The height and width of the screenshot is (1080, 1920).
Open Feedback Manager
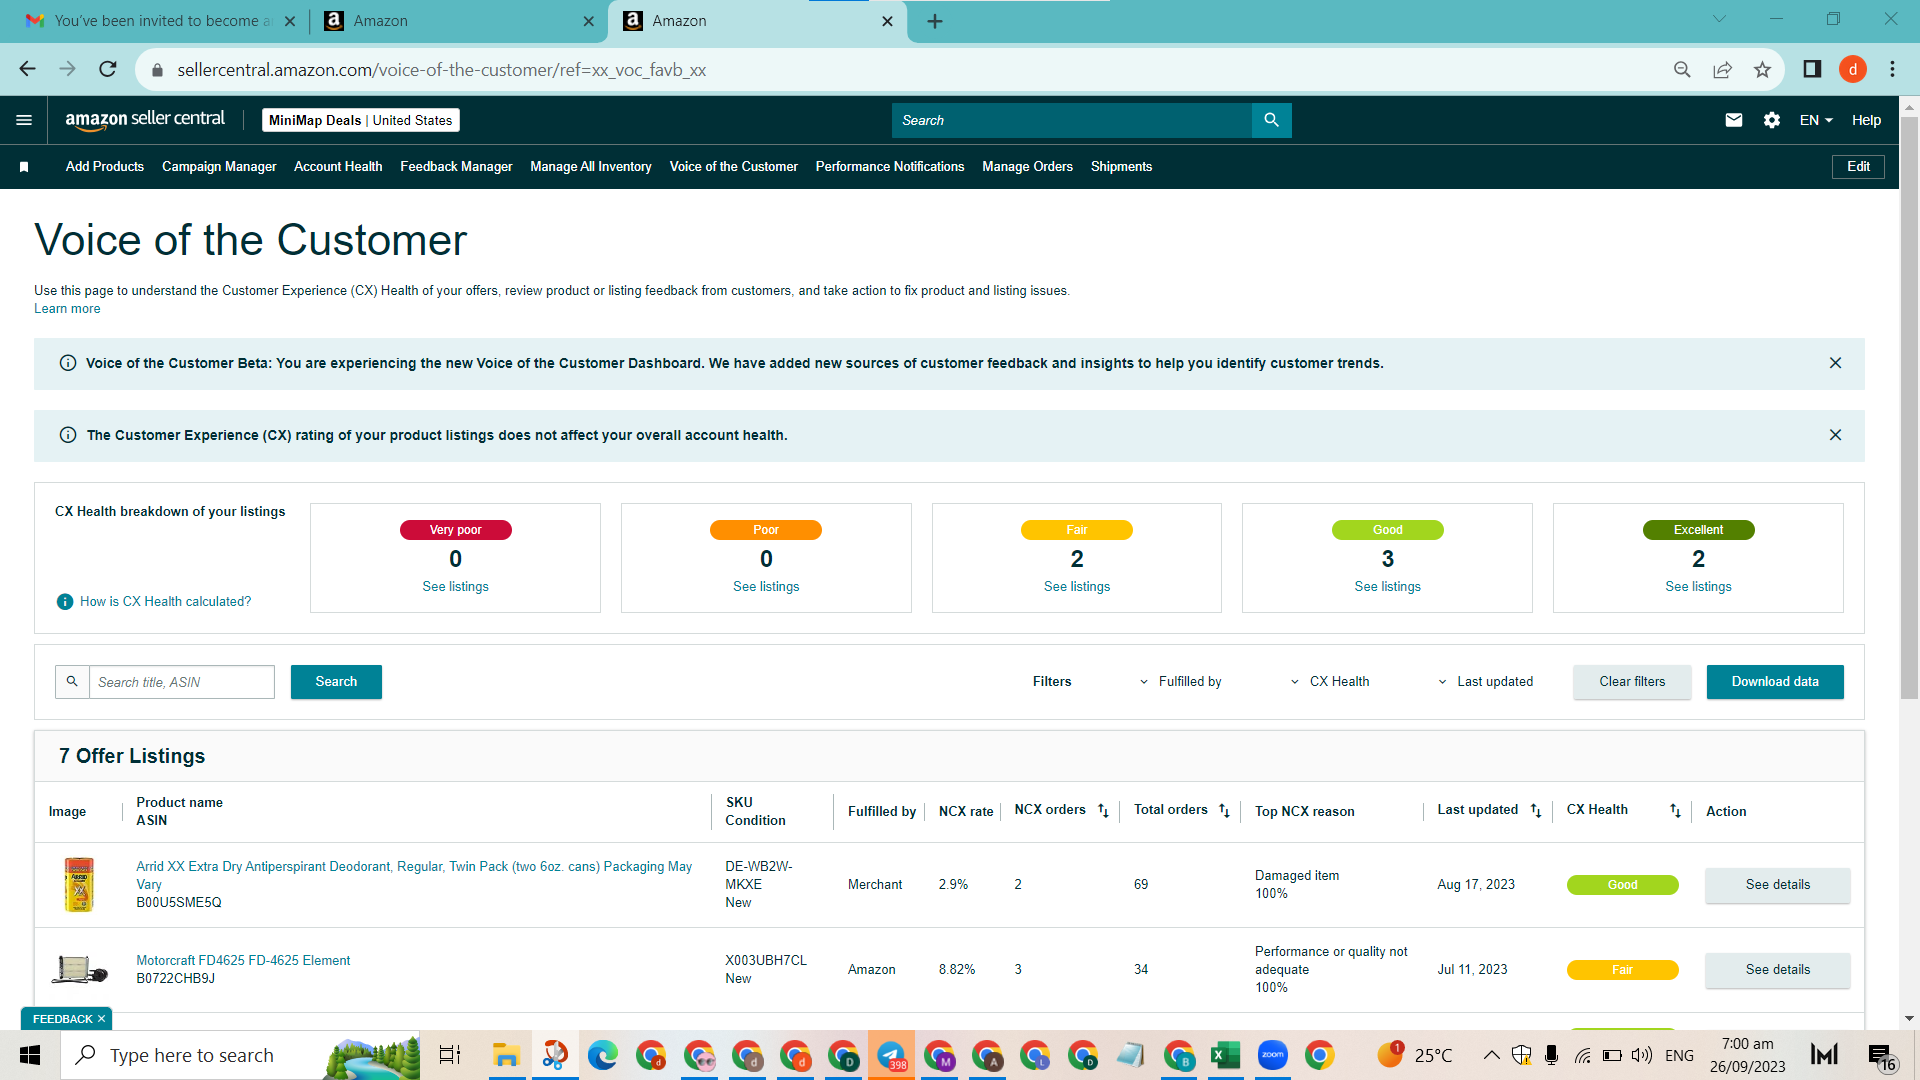(x=456, y=167)
